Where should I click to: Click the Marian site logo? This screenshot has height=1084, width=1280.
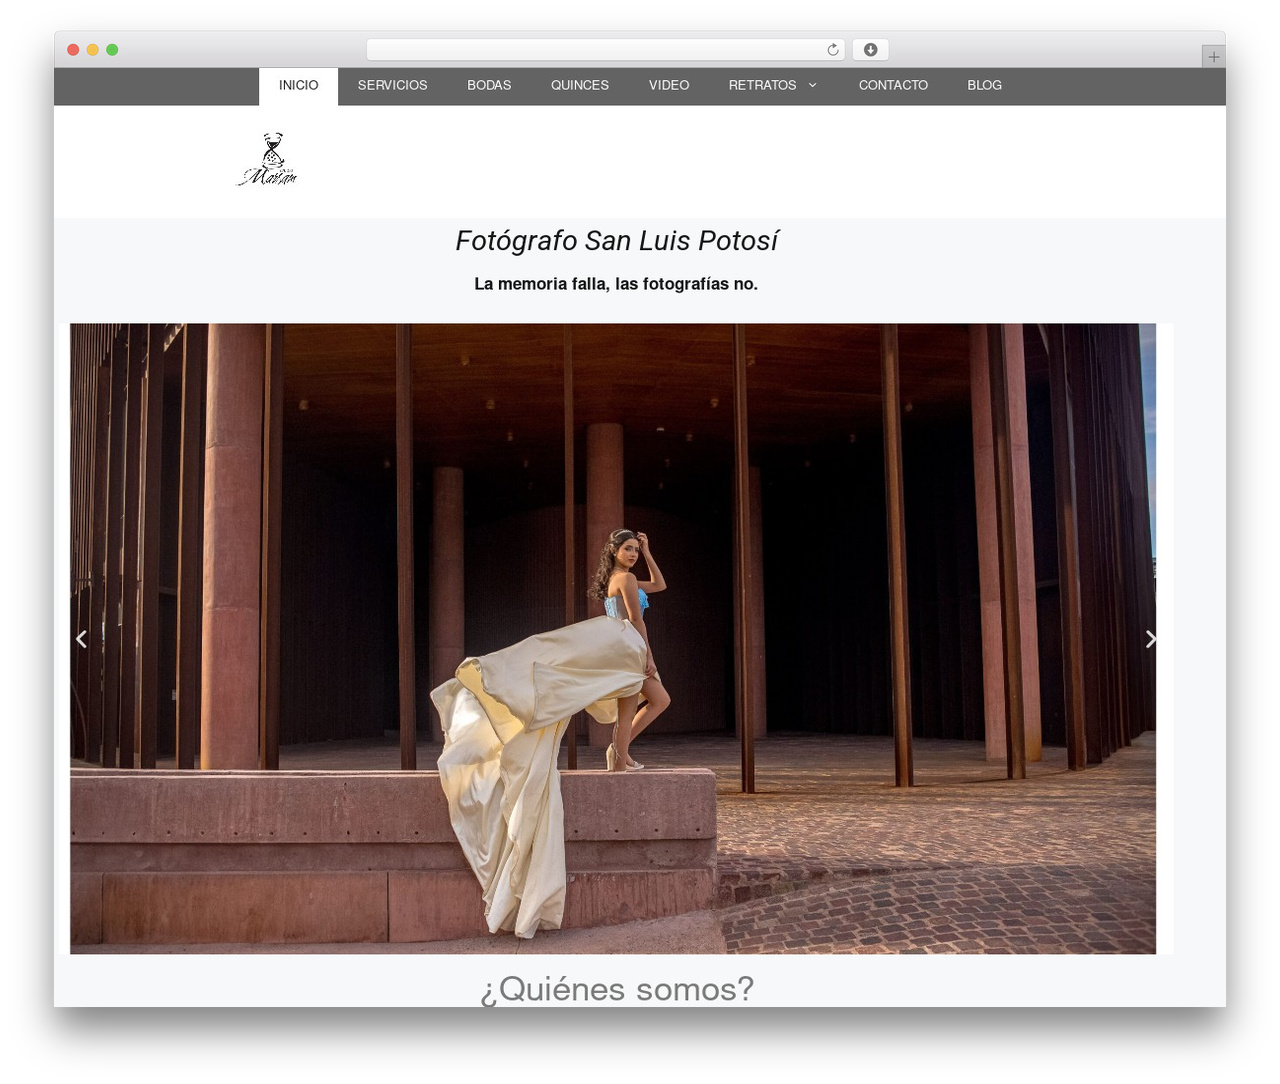coord(267,160)
